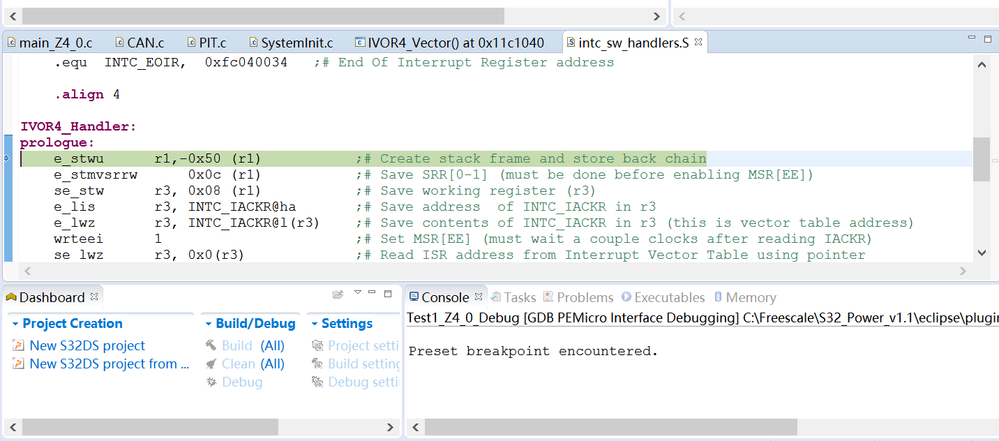Click the Build settings link
The height and width of the screenshot is (441, 999).
[364, 364]
